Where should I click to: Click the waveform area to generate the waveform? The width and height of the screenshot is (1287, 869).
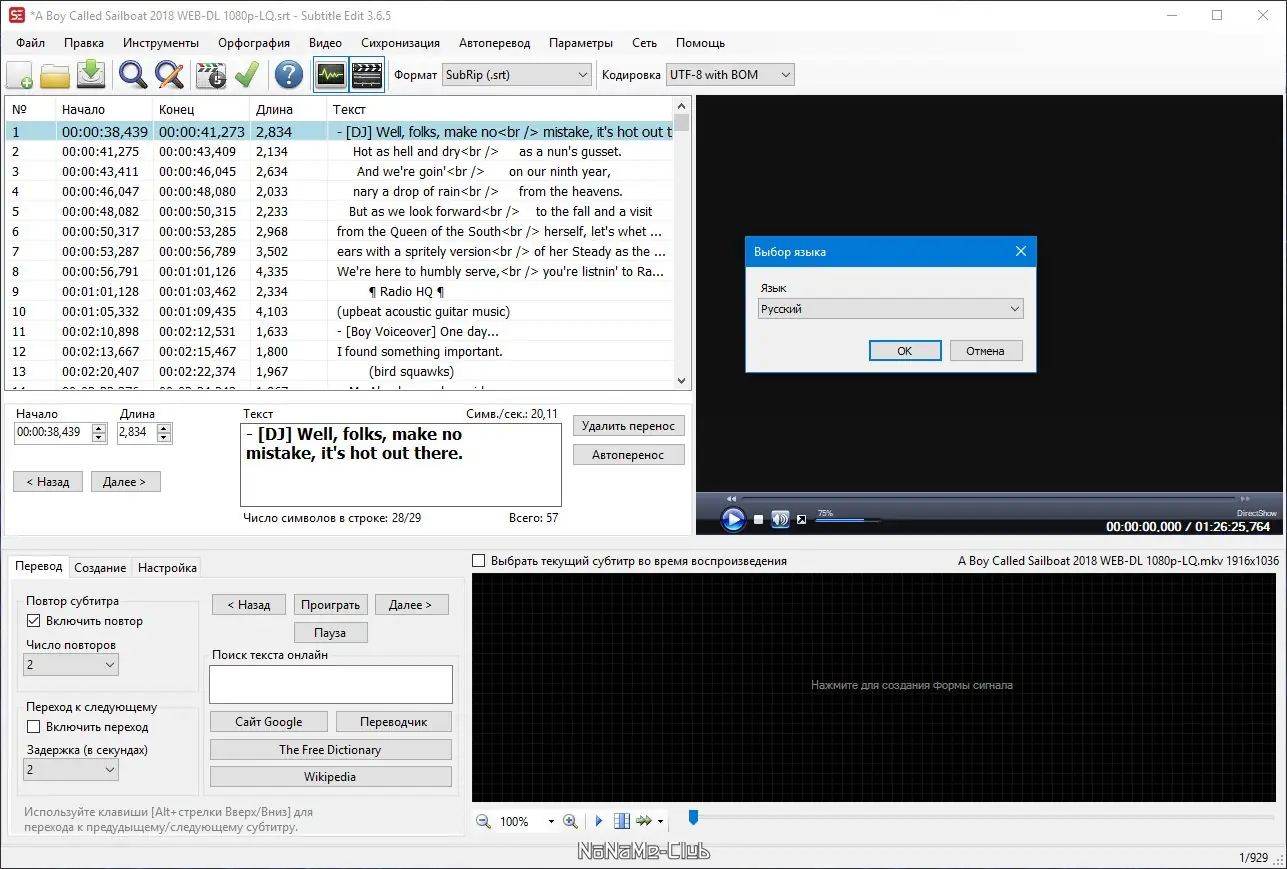point(875,686)
